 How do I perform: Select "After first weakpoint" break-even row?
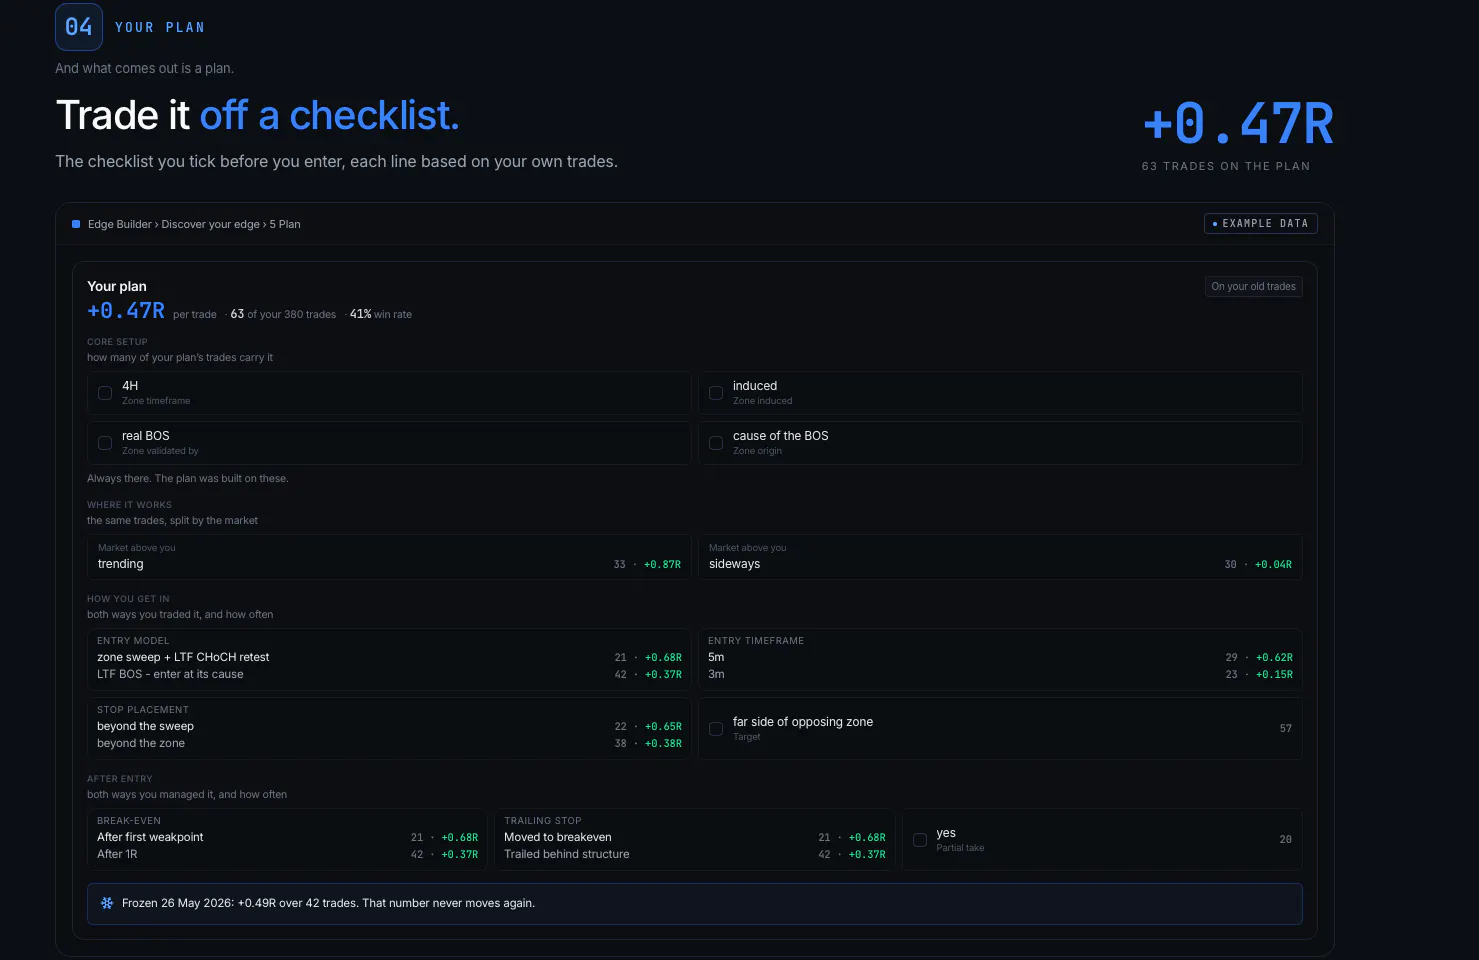pos(287,837)
